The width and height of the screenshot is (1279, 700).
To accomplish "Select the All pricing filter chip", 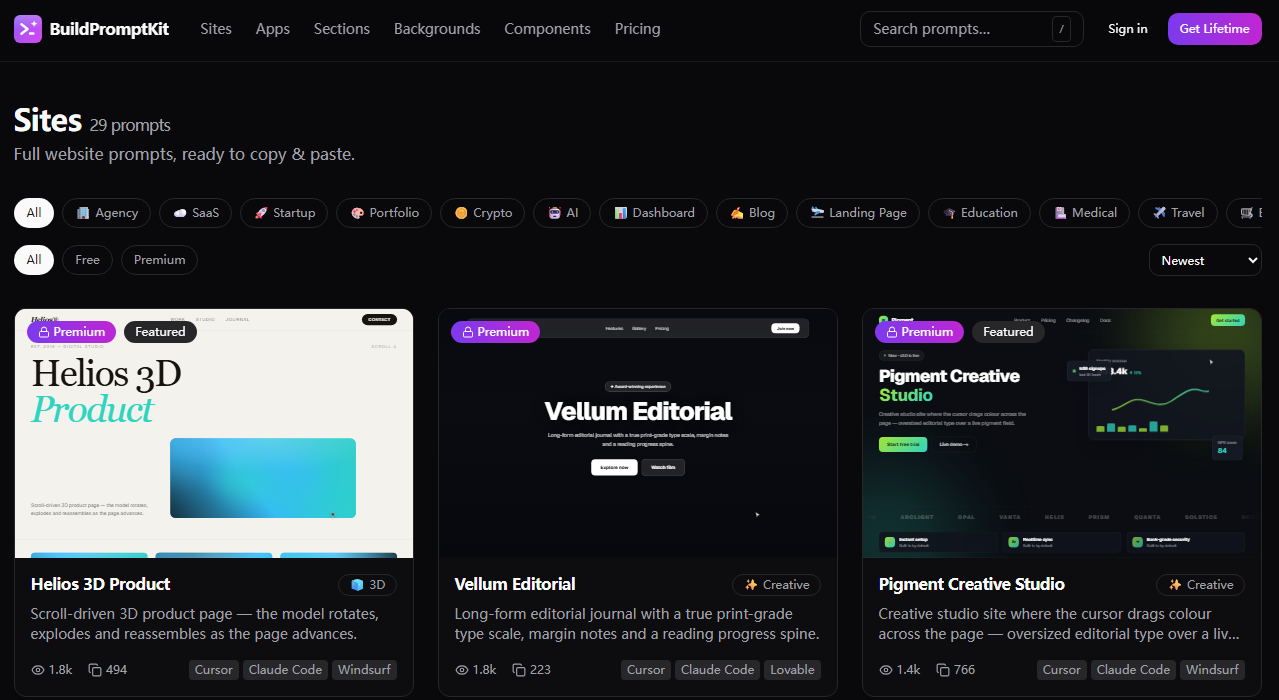I will click(34, 260).
